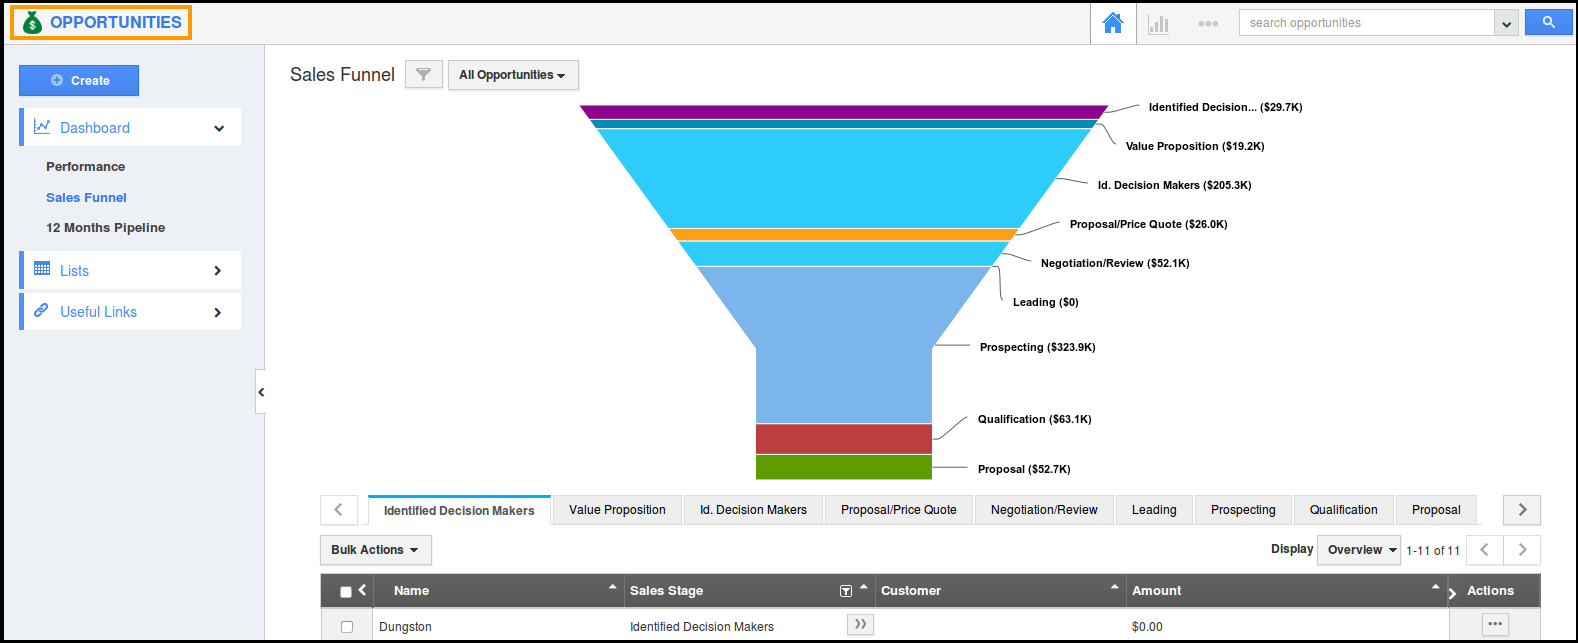Switch to the Value Proposition tab
The width and height of the screenshot is (1578, 643).
(x=617, y=510)
